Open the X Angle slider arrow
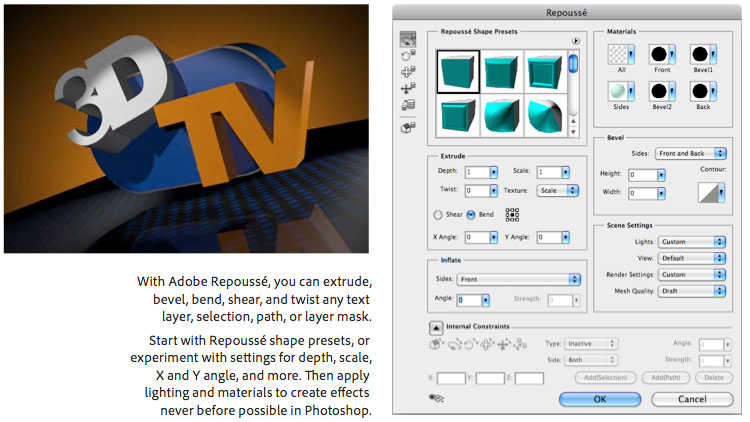 point(494,237)
